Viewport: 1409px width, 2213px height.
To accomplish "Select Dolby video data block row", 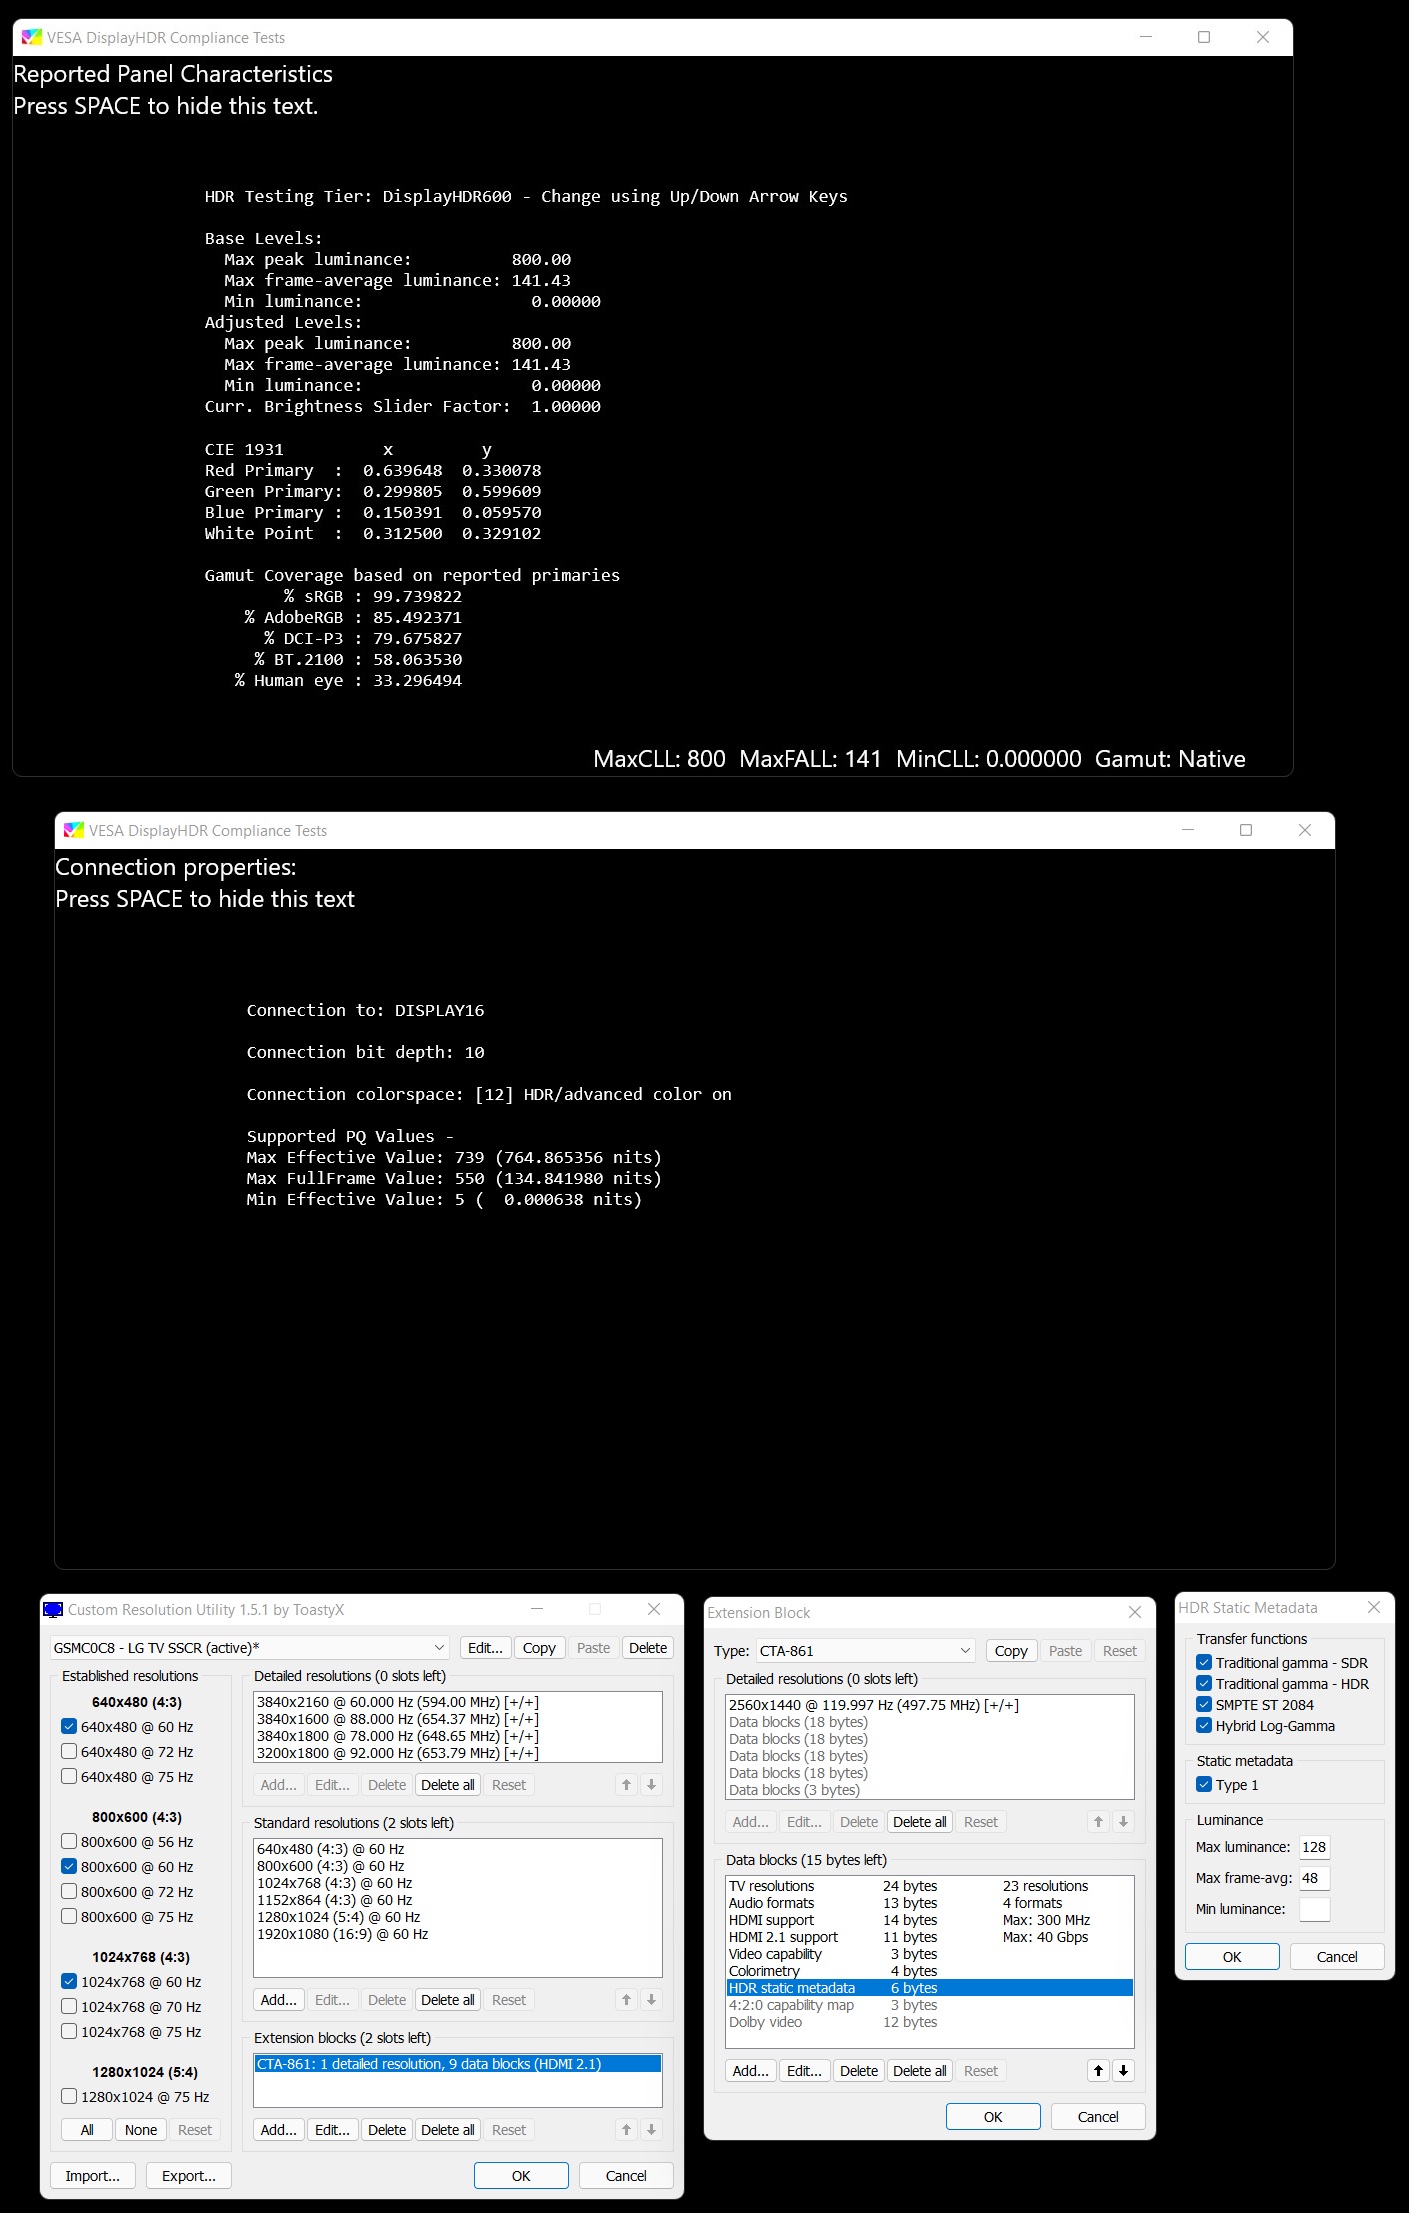I will click(930, 2021).
